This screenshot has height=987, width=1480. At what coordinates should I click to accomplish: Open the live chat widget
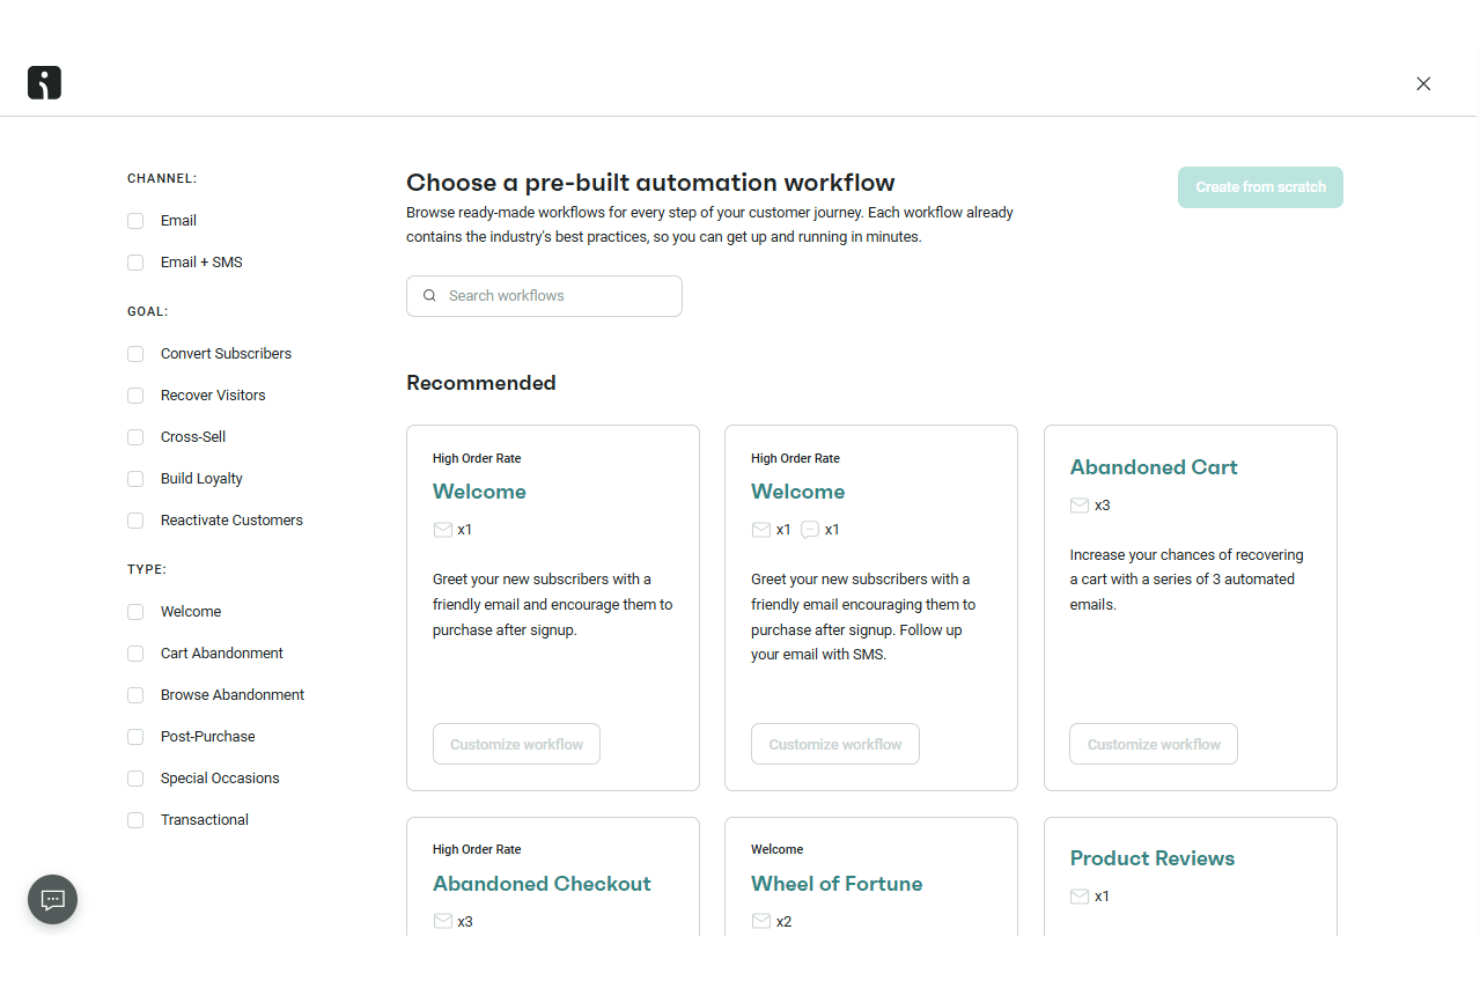(53, 900)
